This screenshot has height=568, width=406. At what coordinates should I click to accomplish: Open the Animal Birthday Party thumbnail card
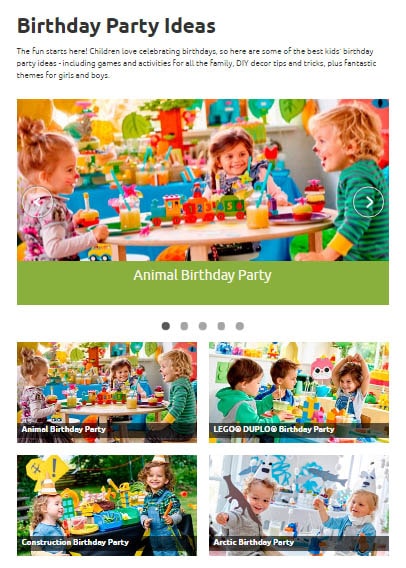click(x=107, y=392)
